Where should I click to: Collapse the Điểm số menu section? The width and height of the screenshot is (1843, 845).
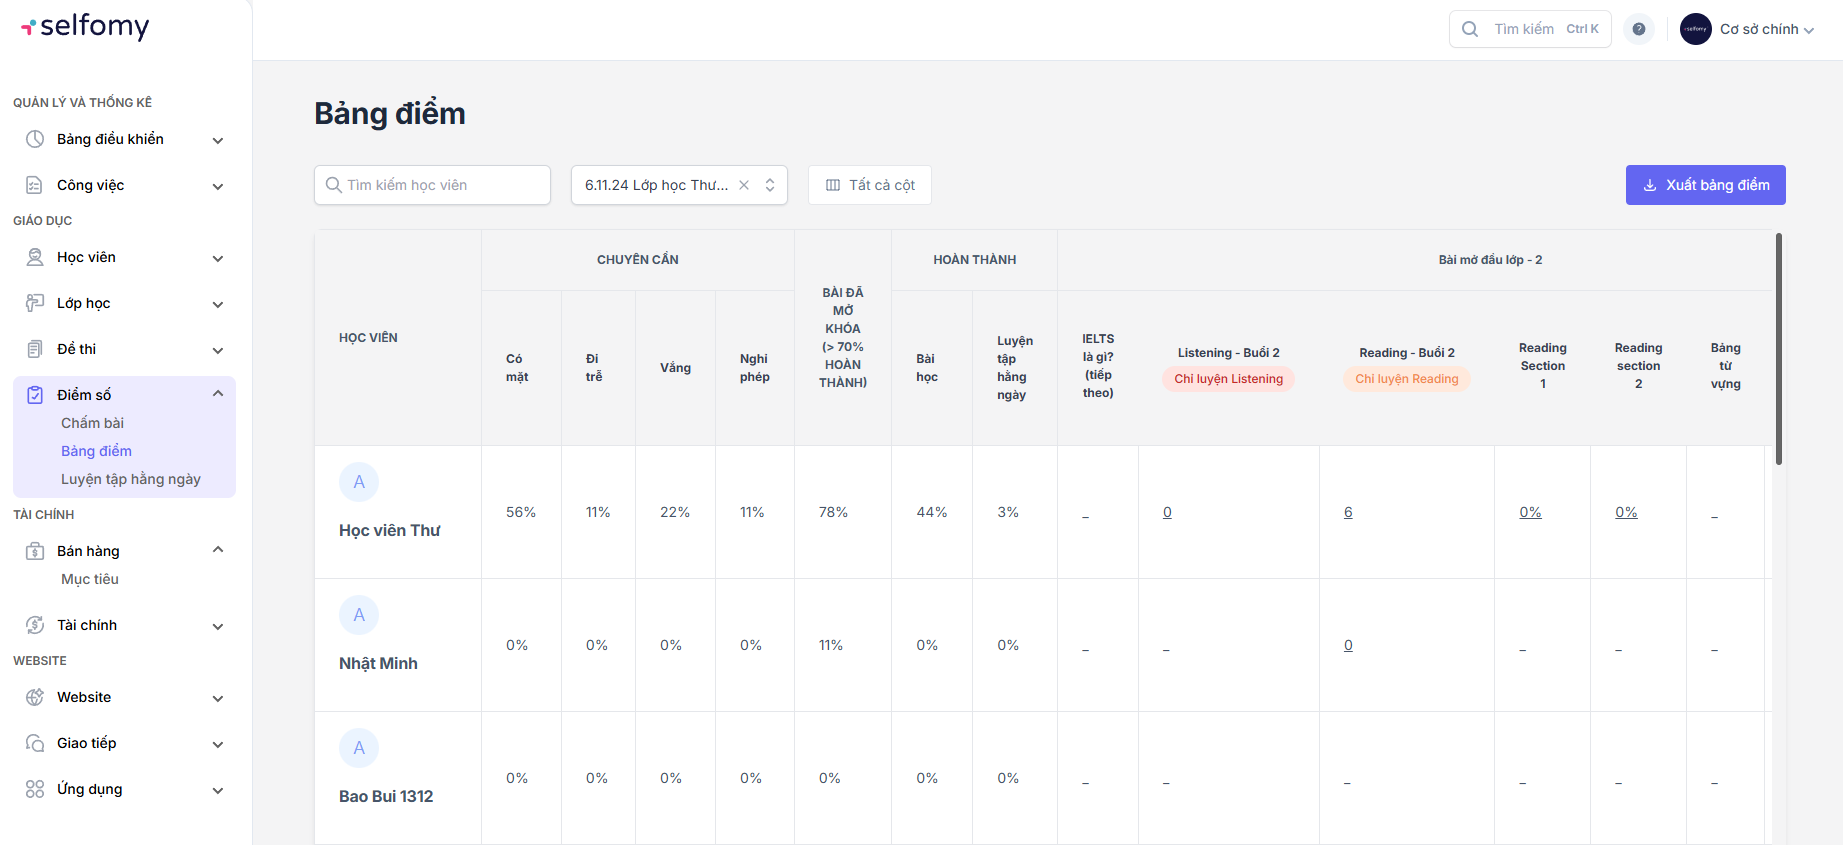point(217,394)
